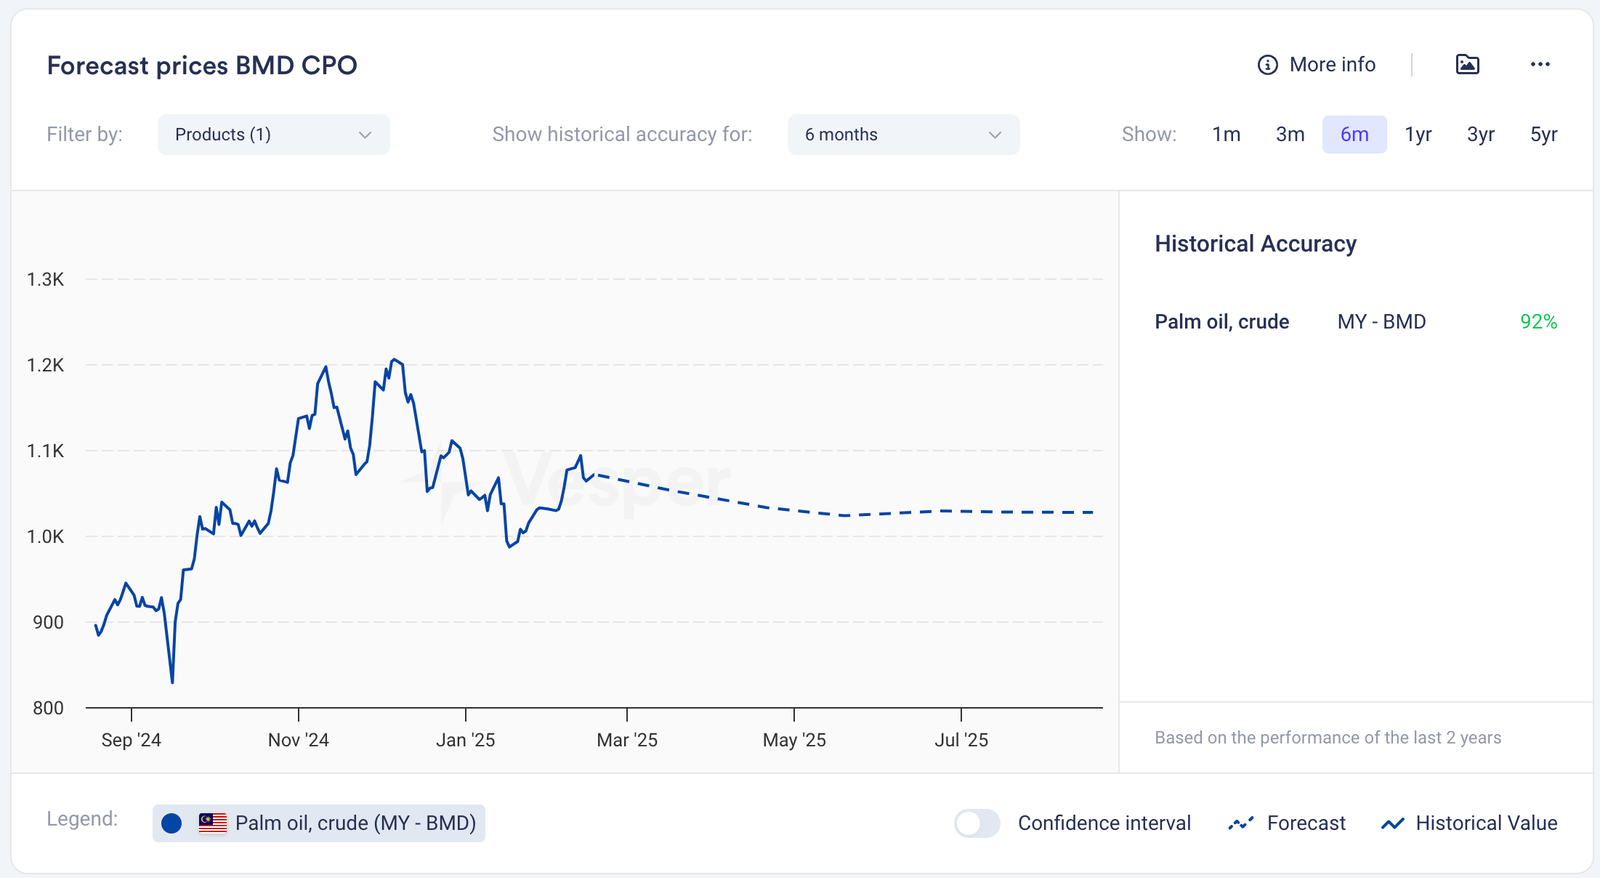Click the More info link text
1600x878 pixels.
pos(1332,65)
